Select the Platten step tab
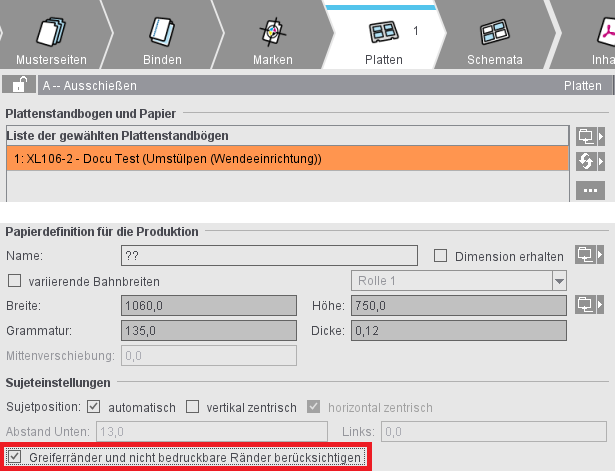The width and height of the screenshot is (615, 471). coord(384,35)
